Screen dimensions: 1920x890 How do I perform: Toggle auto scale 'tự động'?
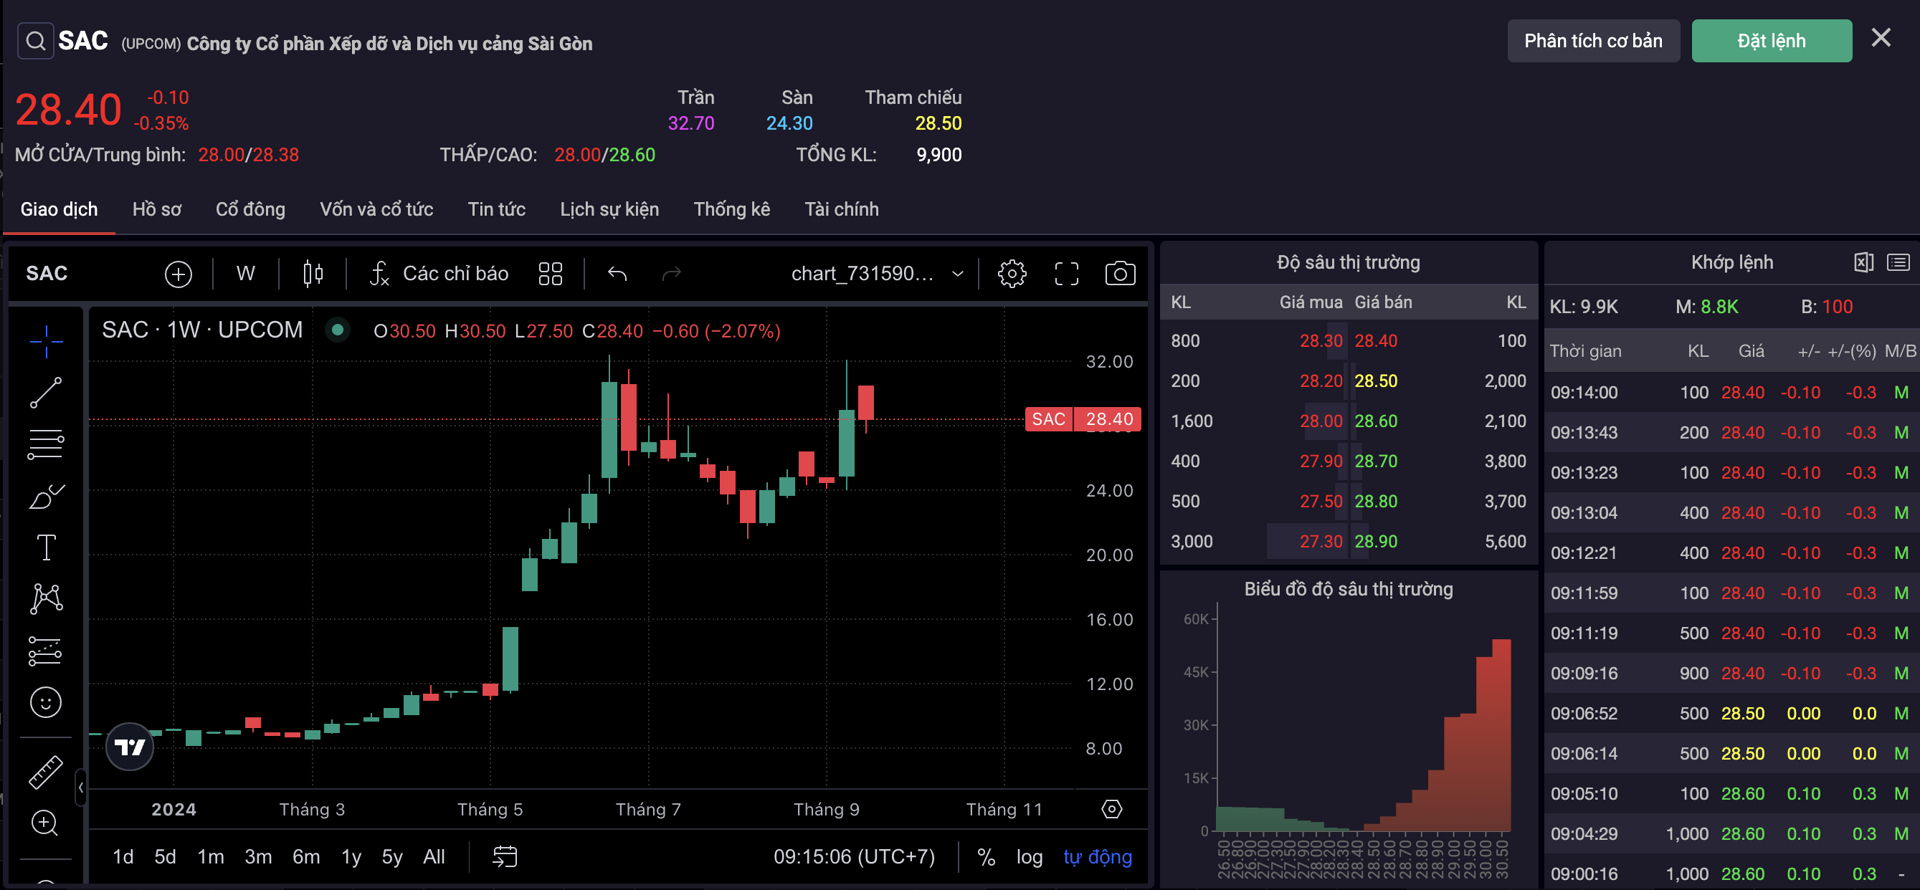pyautogui.click(x=1097, y=857)
